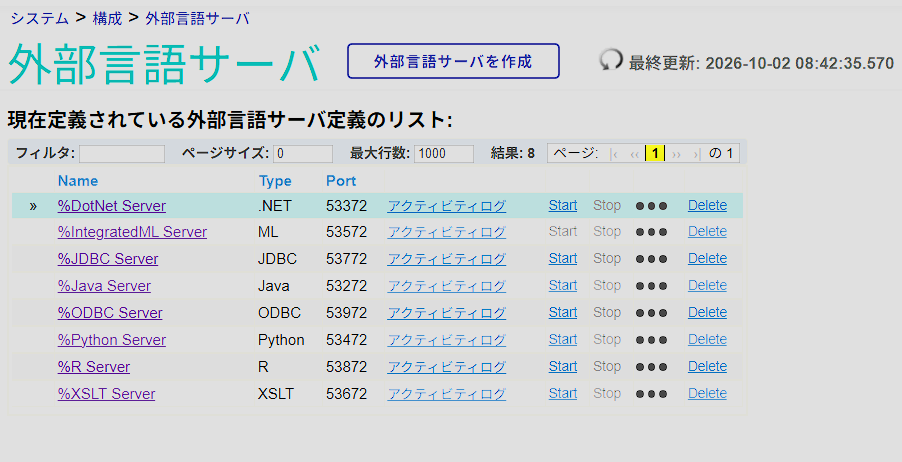Open the three-dot menu for %R Server
This screenshot has width=902, height=462.
(651, 368)
